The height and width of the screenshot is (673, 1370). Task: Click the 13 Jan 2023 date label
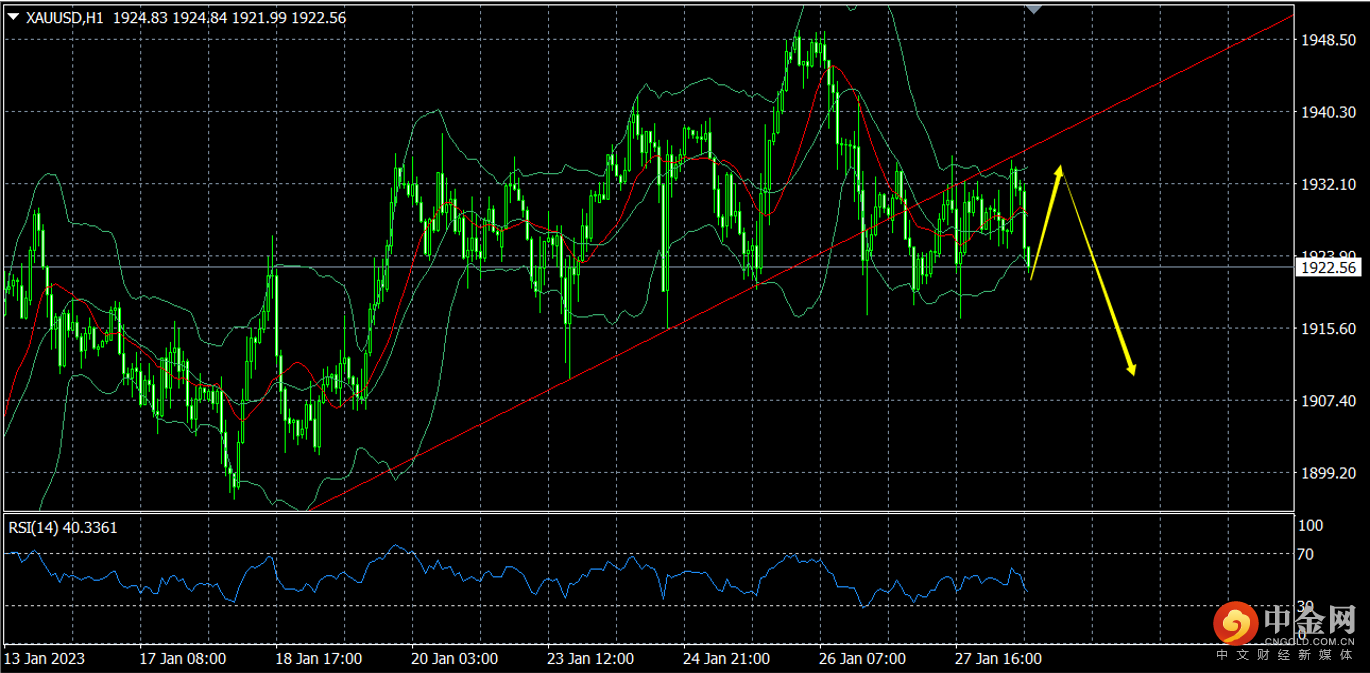[x=44, y=659]
